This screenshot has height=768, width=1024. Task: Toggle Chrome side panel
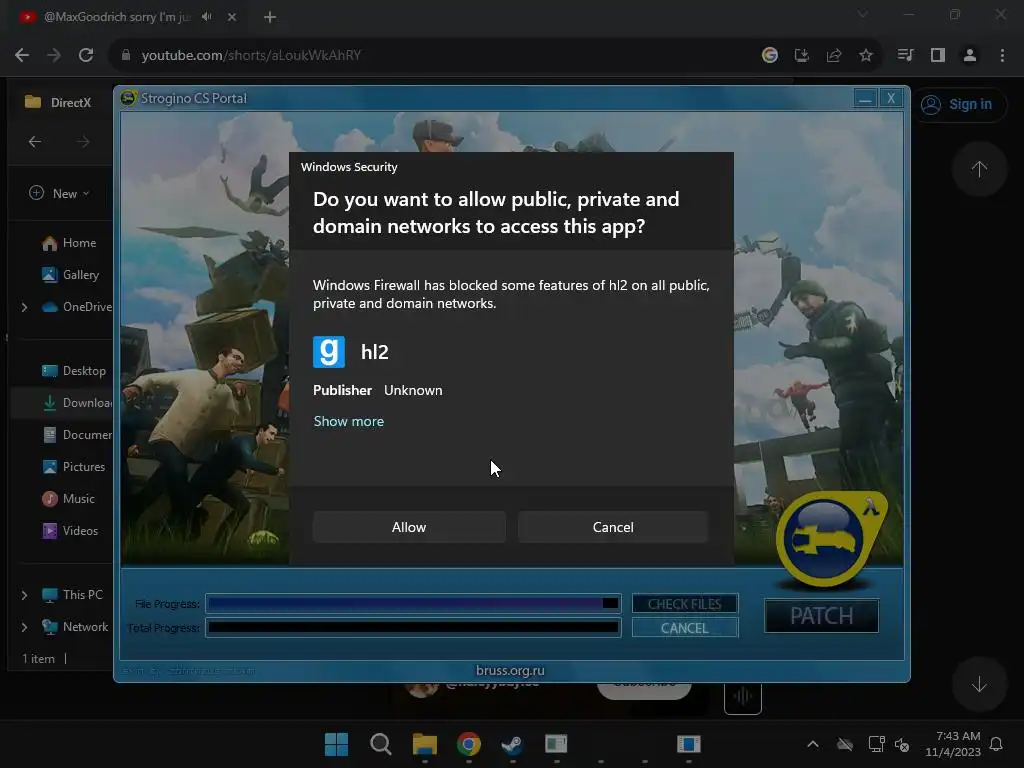pos(938,56)
